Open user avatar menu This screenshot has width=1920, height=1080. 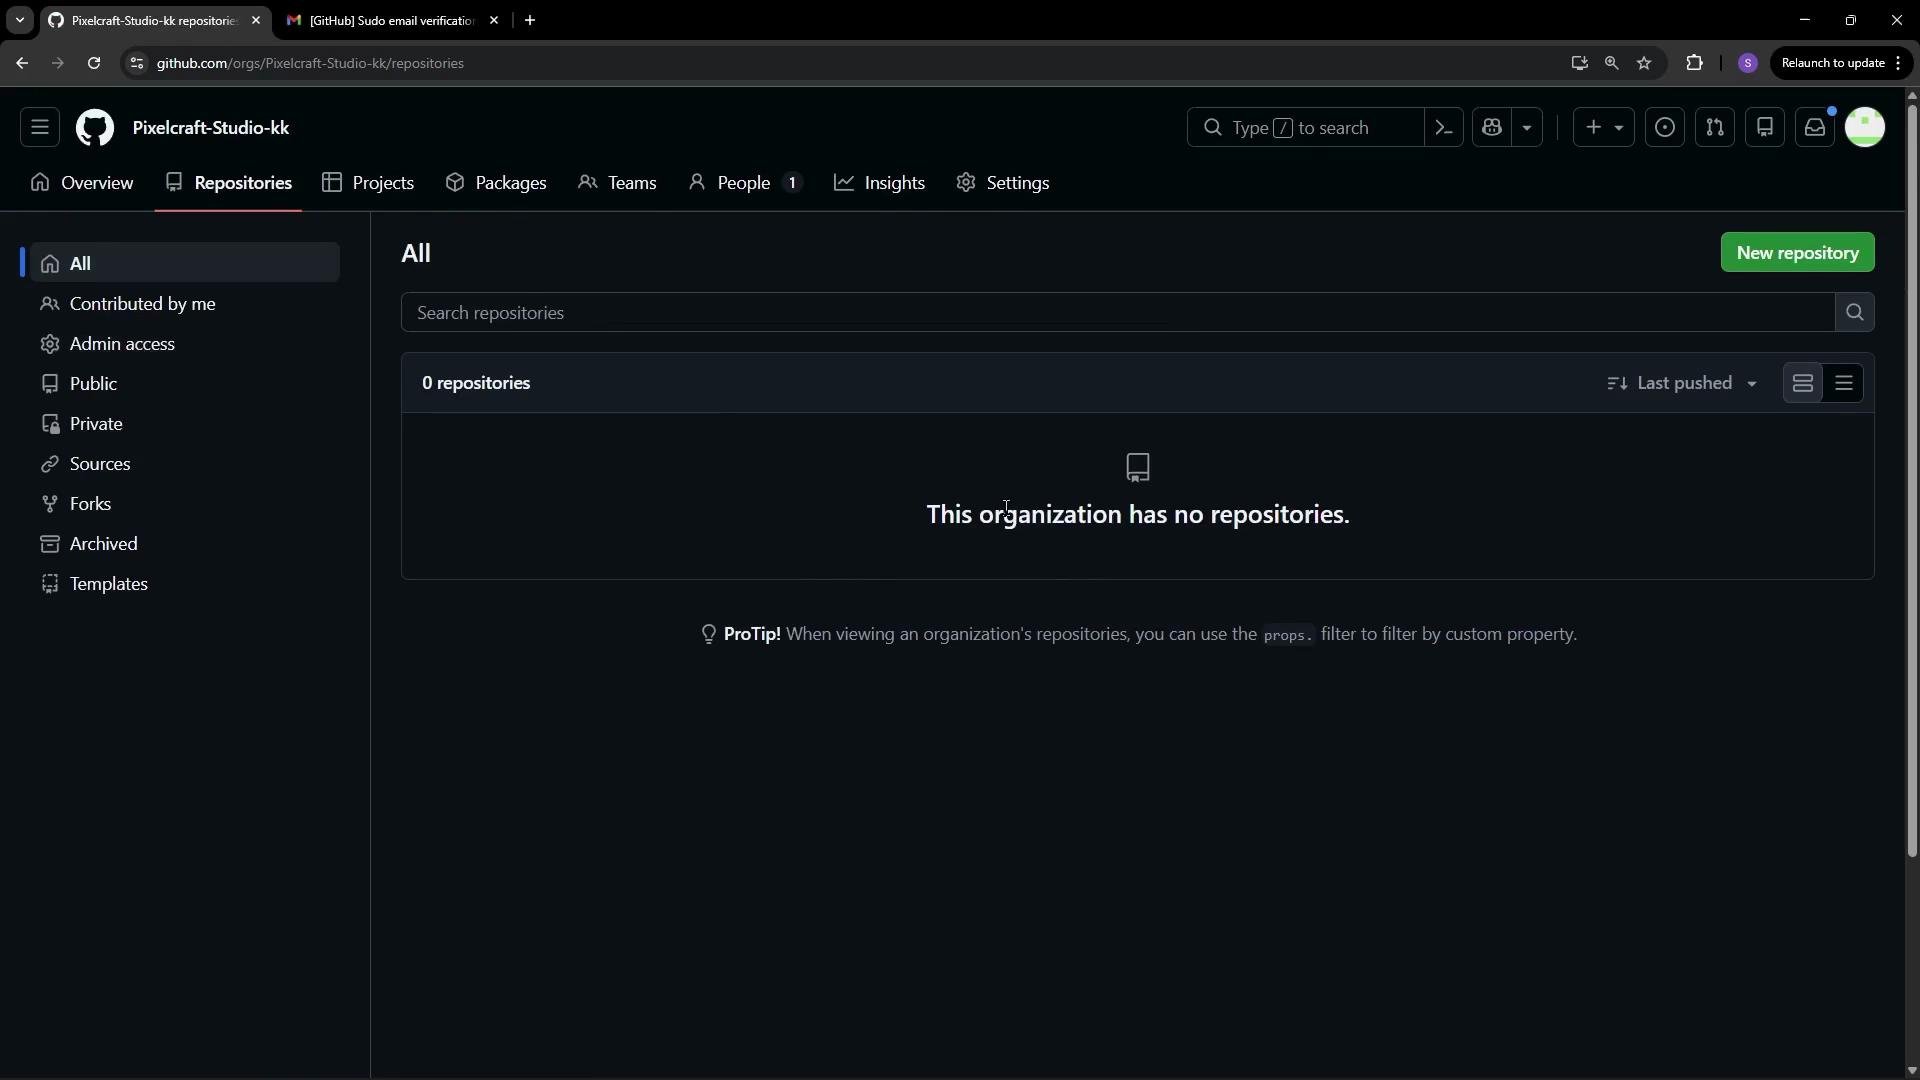1865,128
